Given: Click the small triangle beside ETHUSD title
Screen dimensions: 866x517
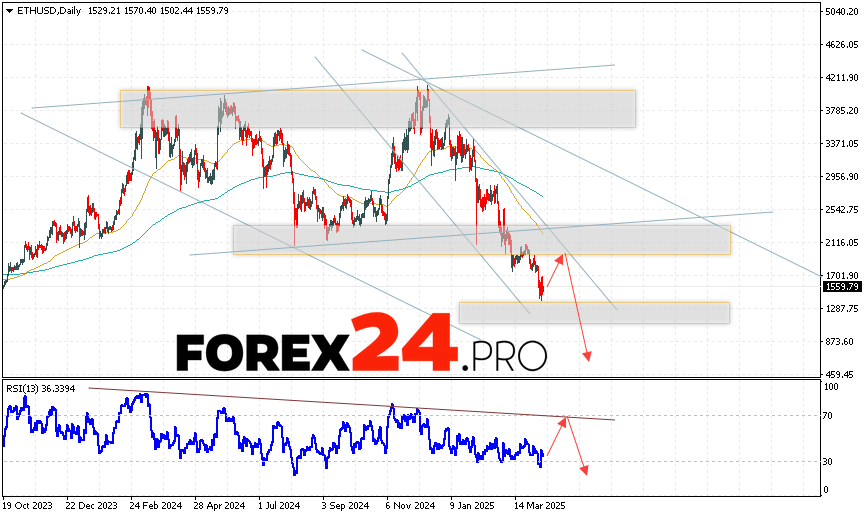Looking at the screenshot, I should (x=8, y=9).
